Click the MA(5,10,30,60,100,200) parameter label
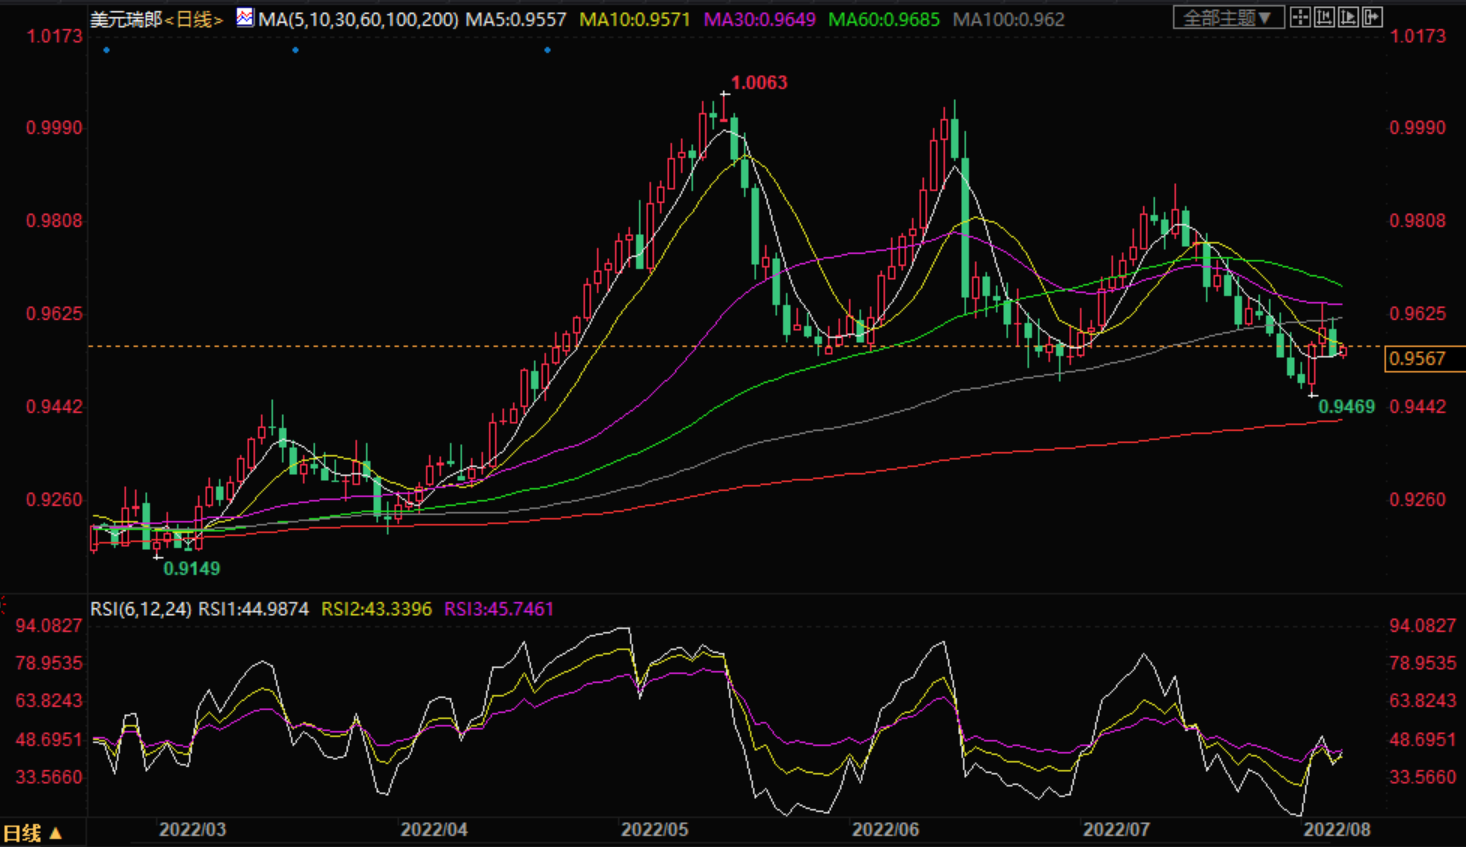1466x847 pixels. pyautogui.click(x=358, y=19)
